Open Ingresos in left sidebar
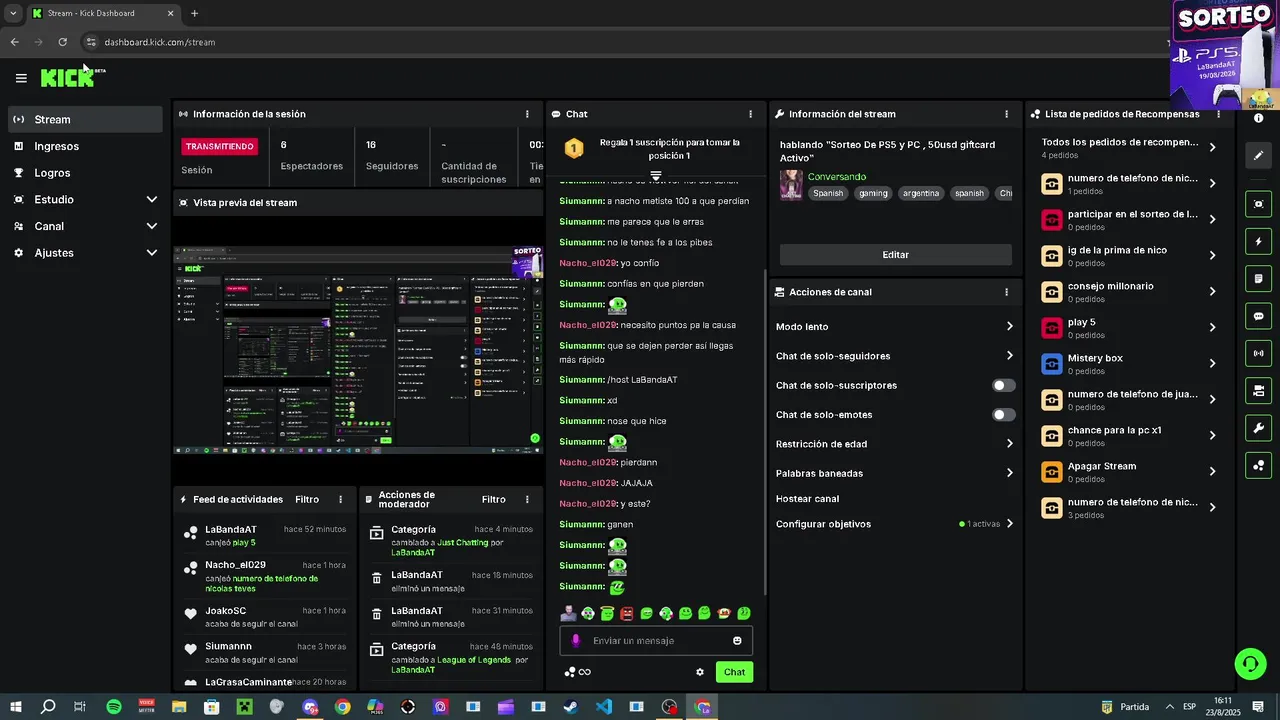The height and width of the screenshot is (720, 1280). click(85, 146)
